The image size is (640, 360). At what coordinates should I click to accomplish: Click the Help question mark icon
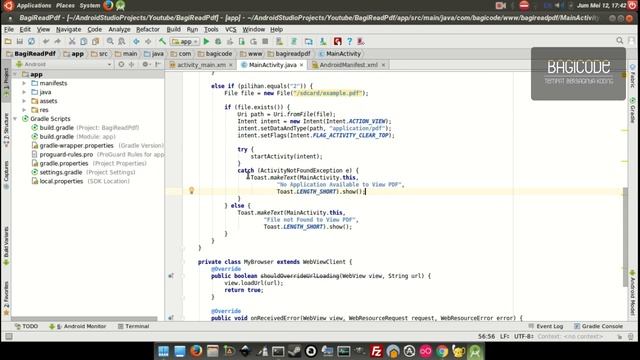point(349,41)
